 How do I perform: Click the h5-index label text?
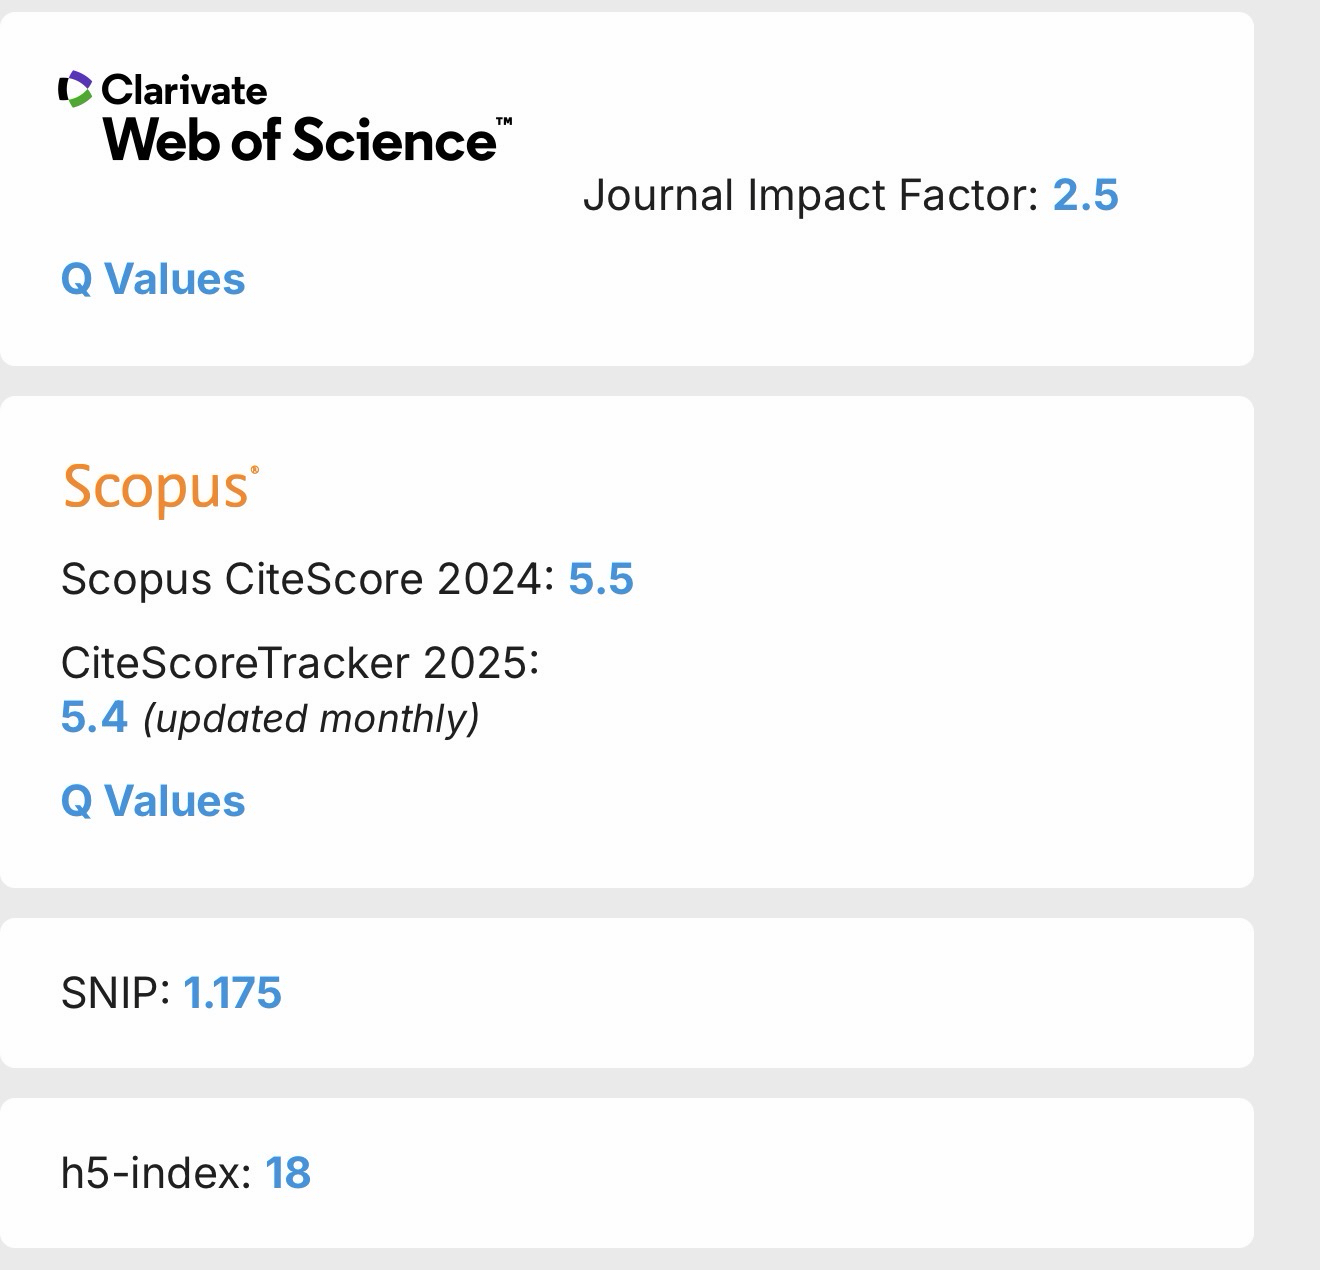point(155,1173)
